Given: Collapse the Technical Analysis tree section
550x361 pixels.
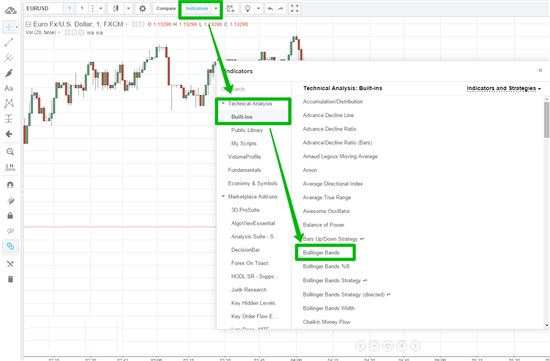Looking at the screenshot, I should point(223,103).
